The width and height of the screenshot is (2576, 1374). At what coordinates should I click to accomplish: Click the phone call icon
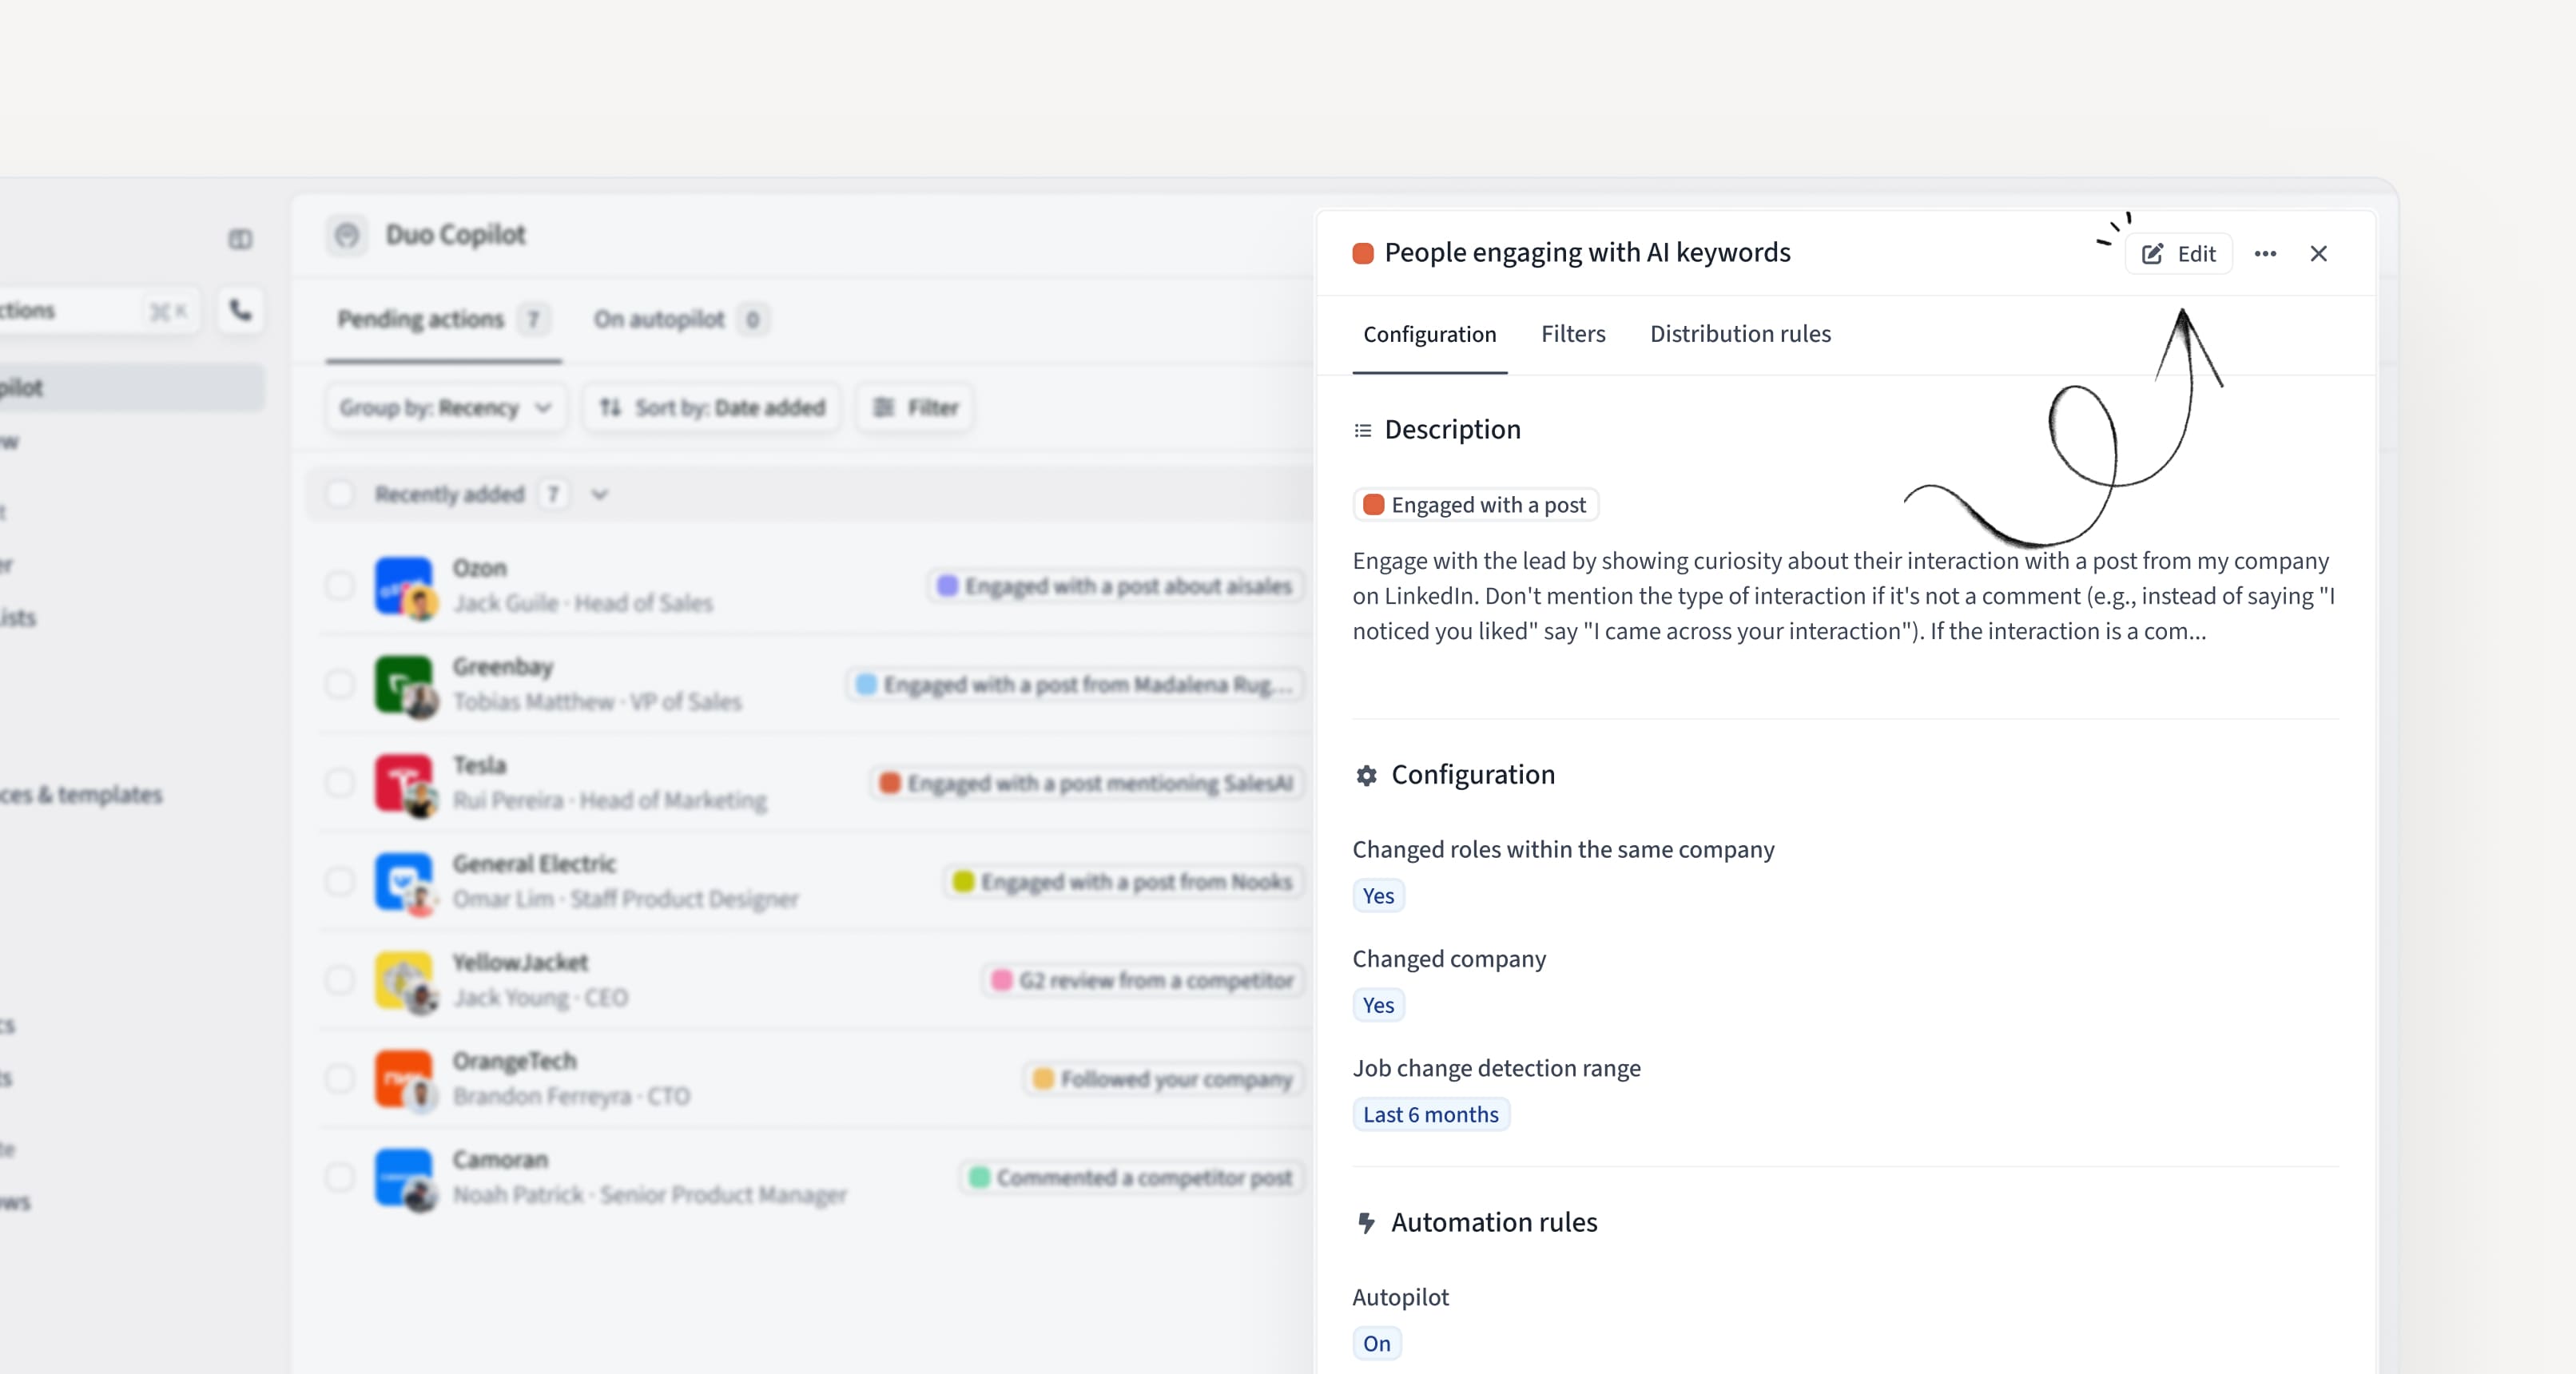240,310
